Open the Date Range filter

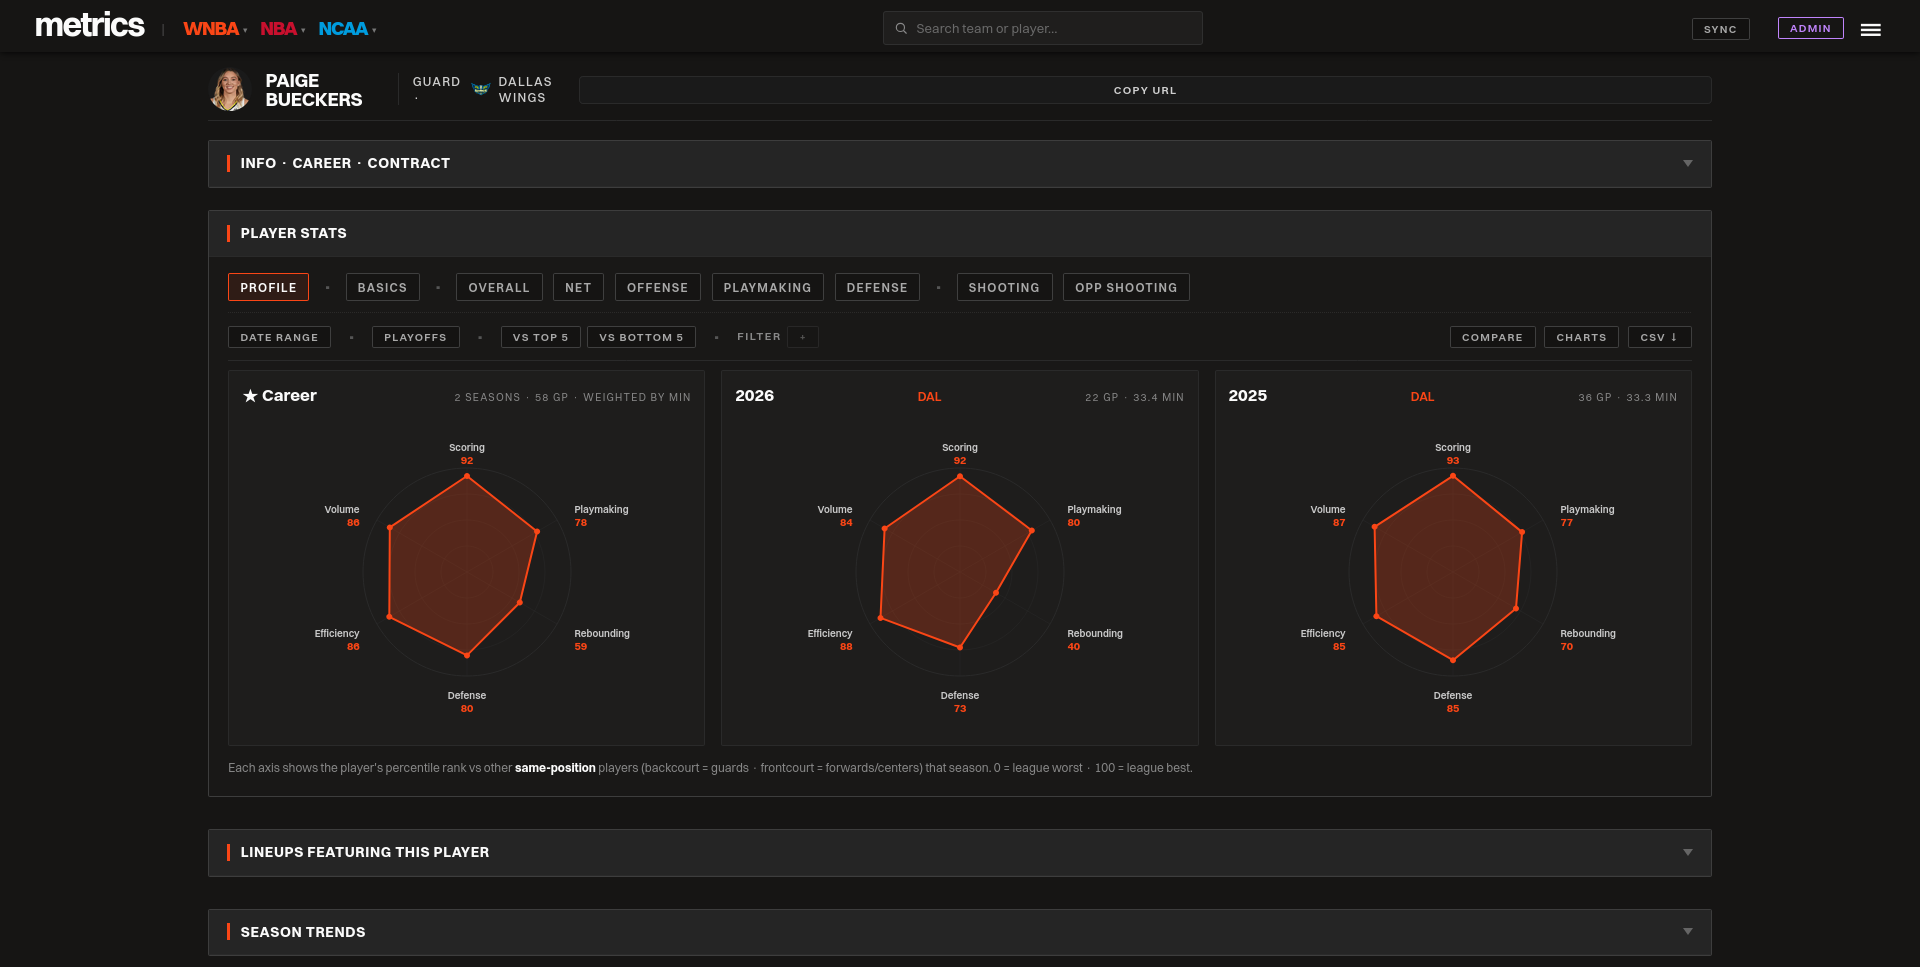coord(279,337)
